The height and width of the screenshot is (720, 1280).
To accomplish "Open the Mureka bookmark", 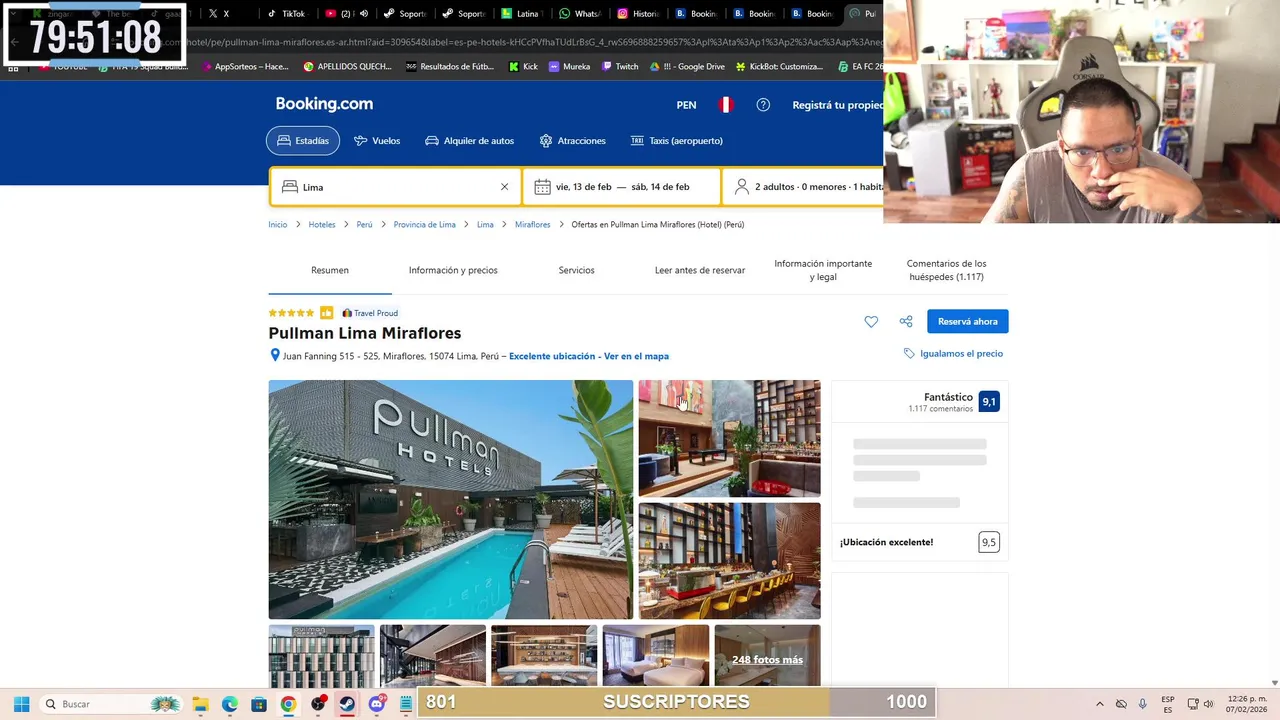I will click(x=570, y=66).
